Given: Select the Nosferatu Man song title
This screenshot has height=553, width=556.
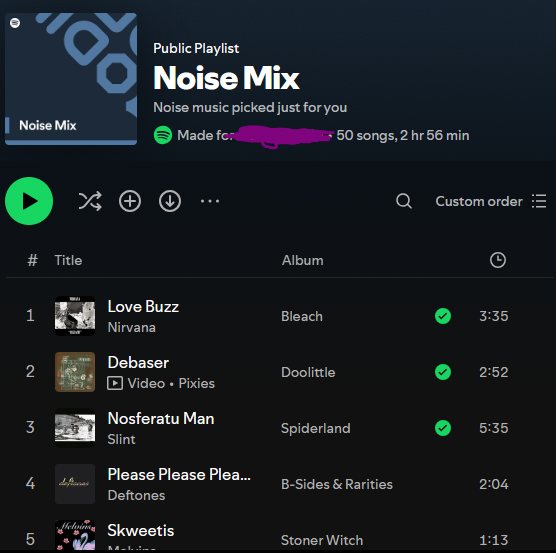Looking at the screenshot, I should click(161, 419).
